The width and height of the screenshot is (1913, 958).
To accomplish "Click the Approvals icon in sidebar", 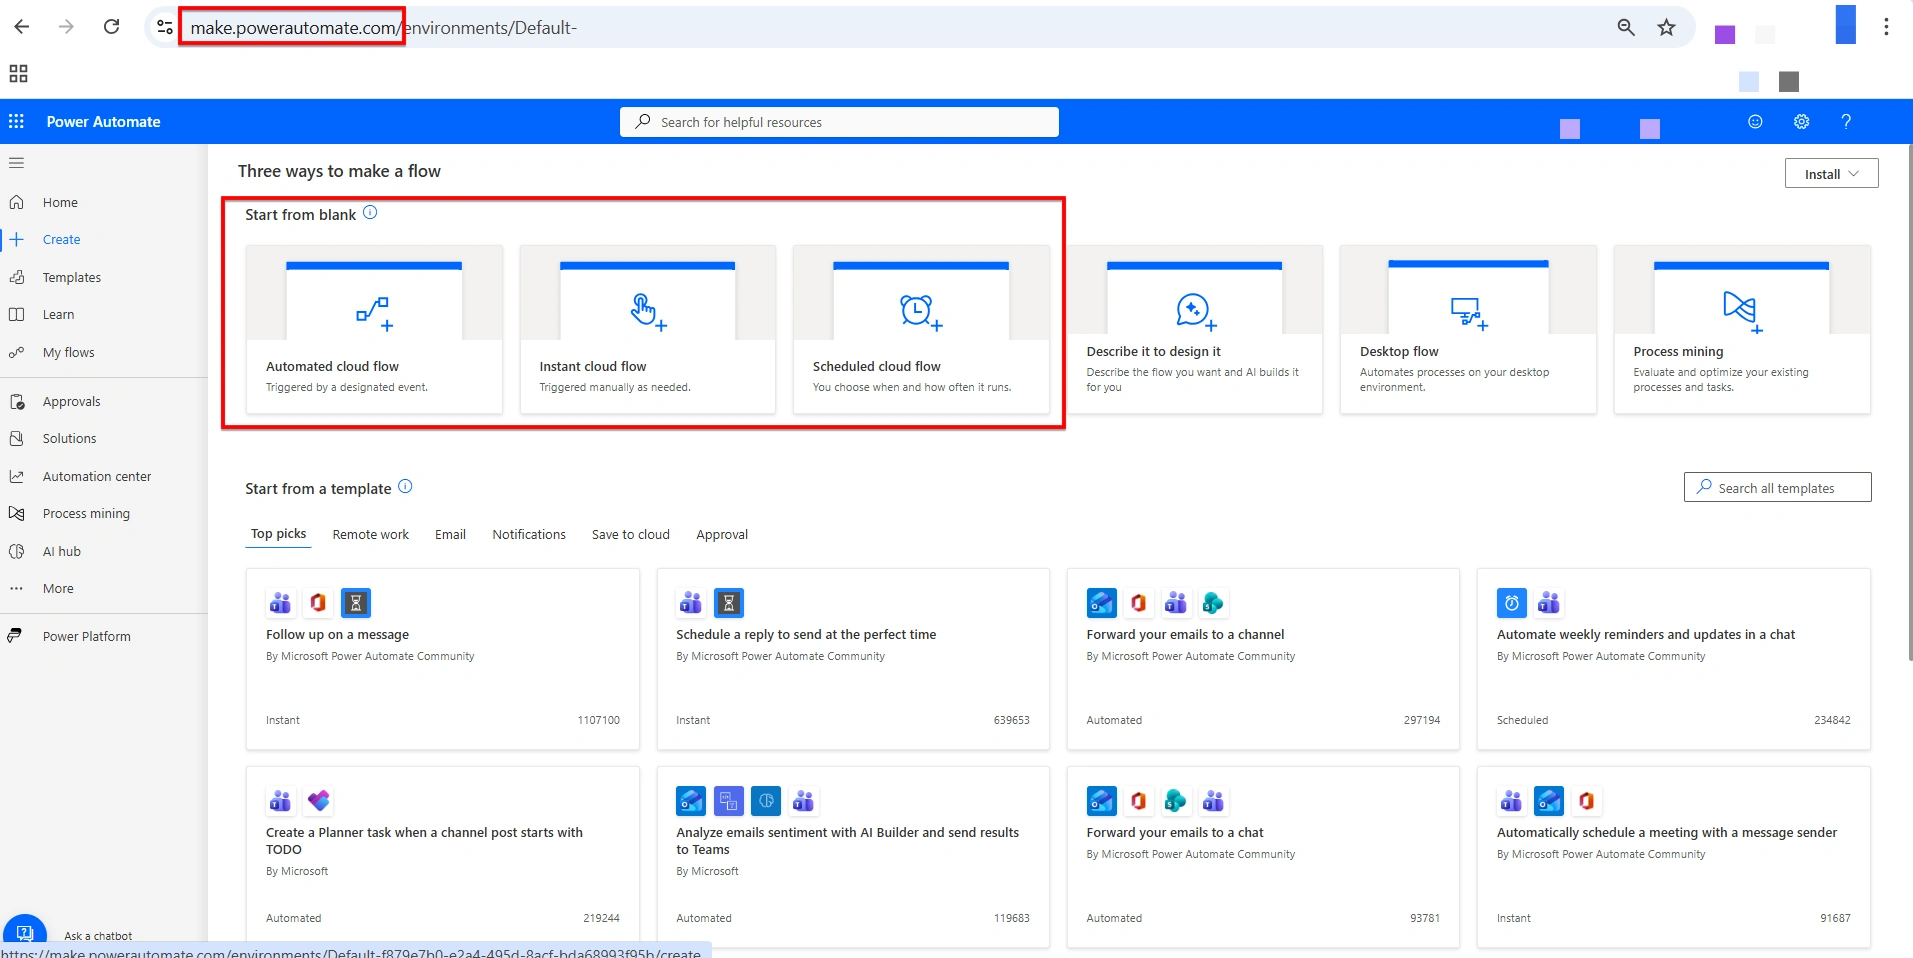I will click(16, 401).
